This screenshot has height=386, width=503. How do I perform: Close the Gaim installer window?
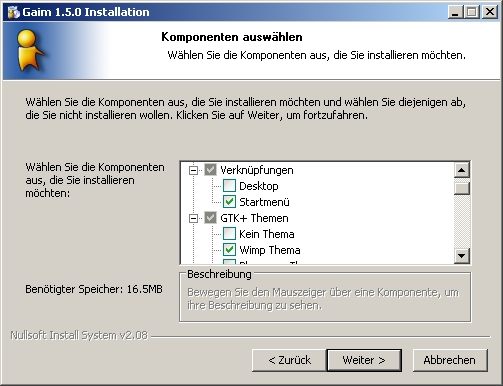(x=490, y=12)
